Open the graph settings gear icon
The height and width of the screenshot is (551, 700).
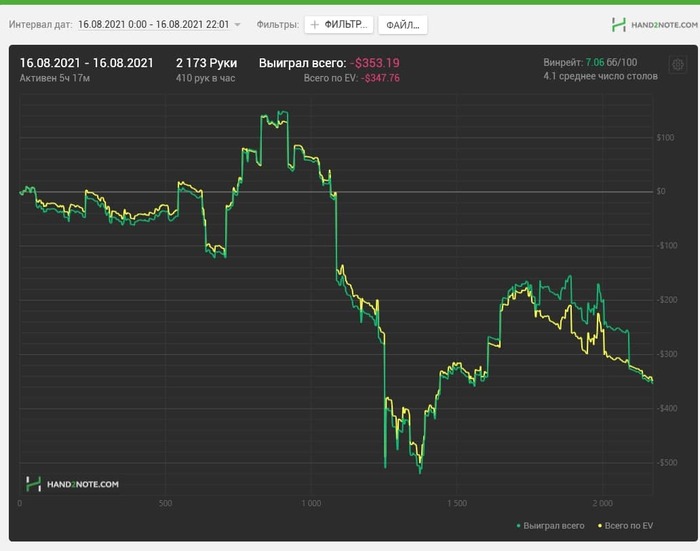pyautogui.click(x=677, y=65)
